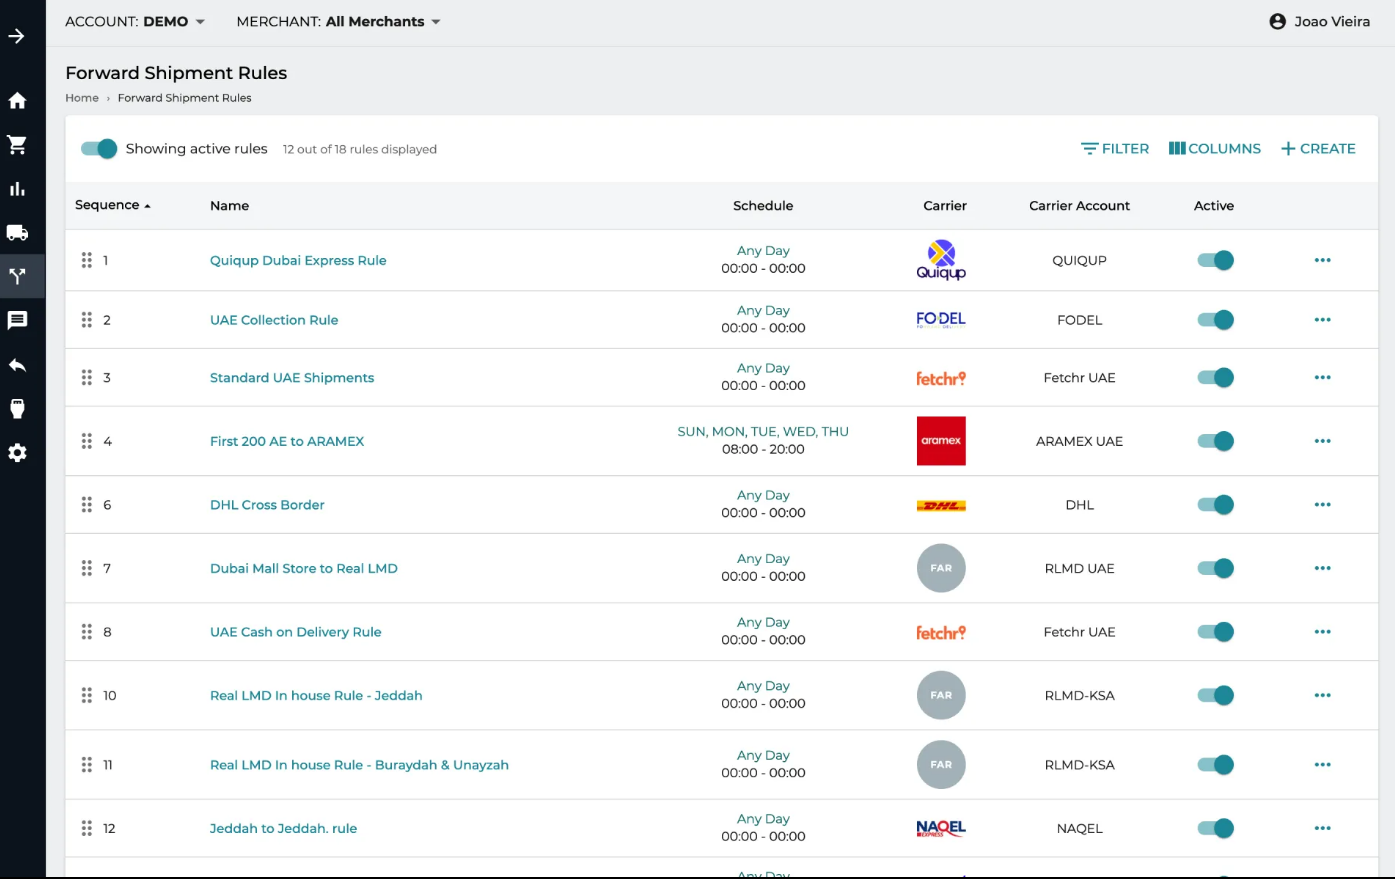The image size is (1395, 879).
Task: Toggle off Showing active rules switch
Action: [99, 149]
